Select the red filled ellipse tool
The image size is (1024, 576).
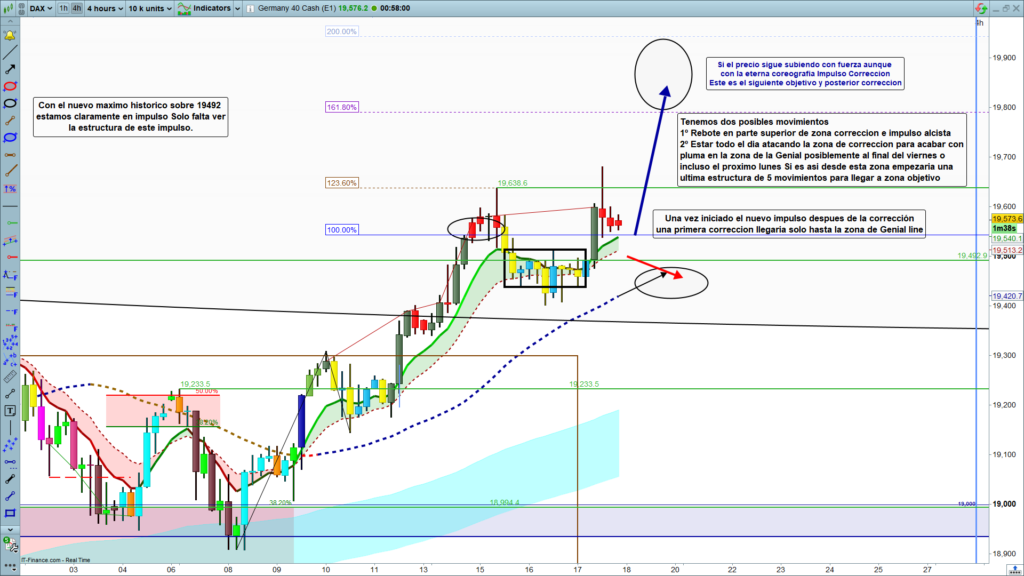[x=10, y=86]
